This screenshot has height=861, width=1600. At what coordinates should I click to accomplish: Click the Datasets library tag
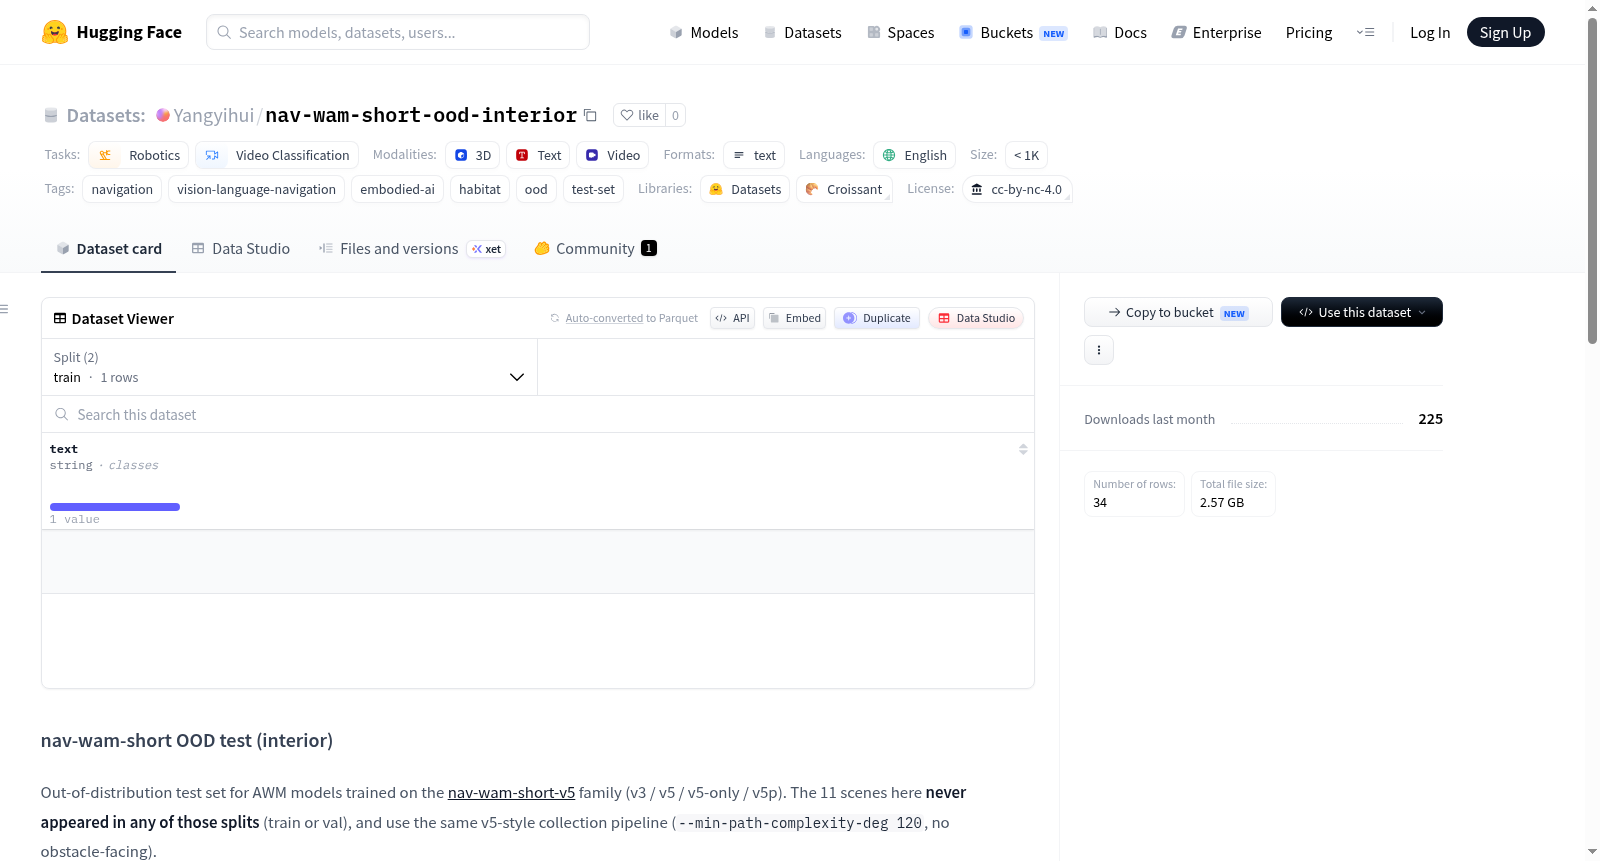(x=745, y=189)
